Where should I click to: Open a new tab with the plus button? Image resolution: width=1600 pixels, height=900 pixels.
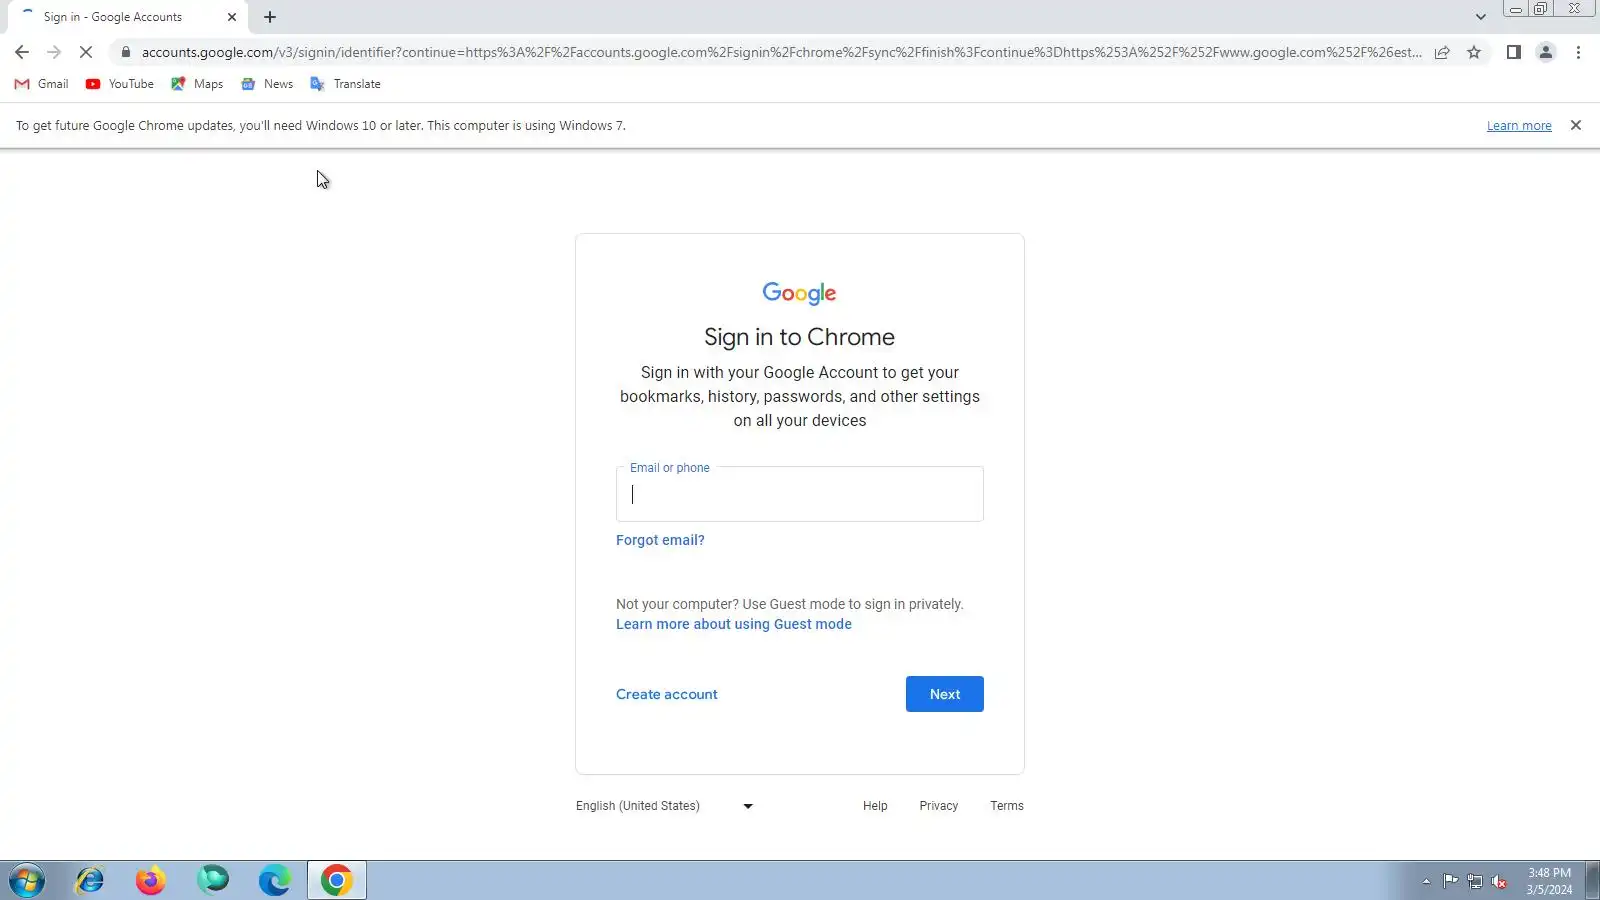click(270, 17)
